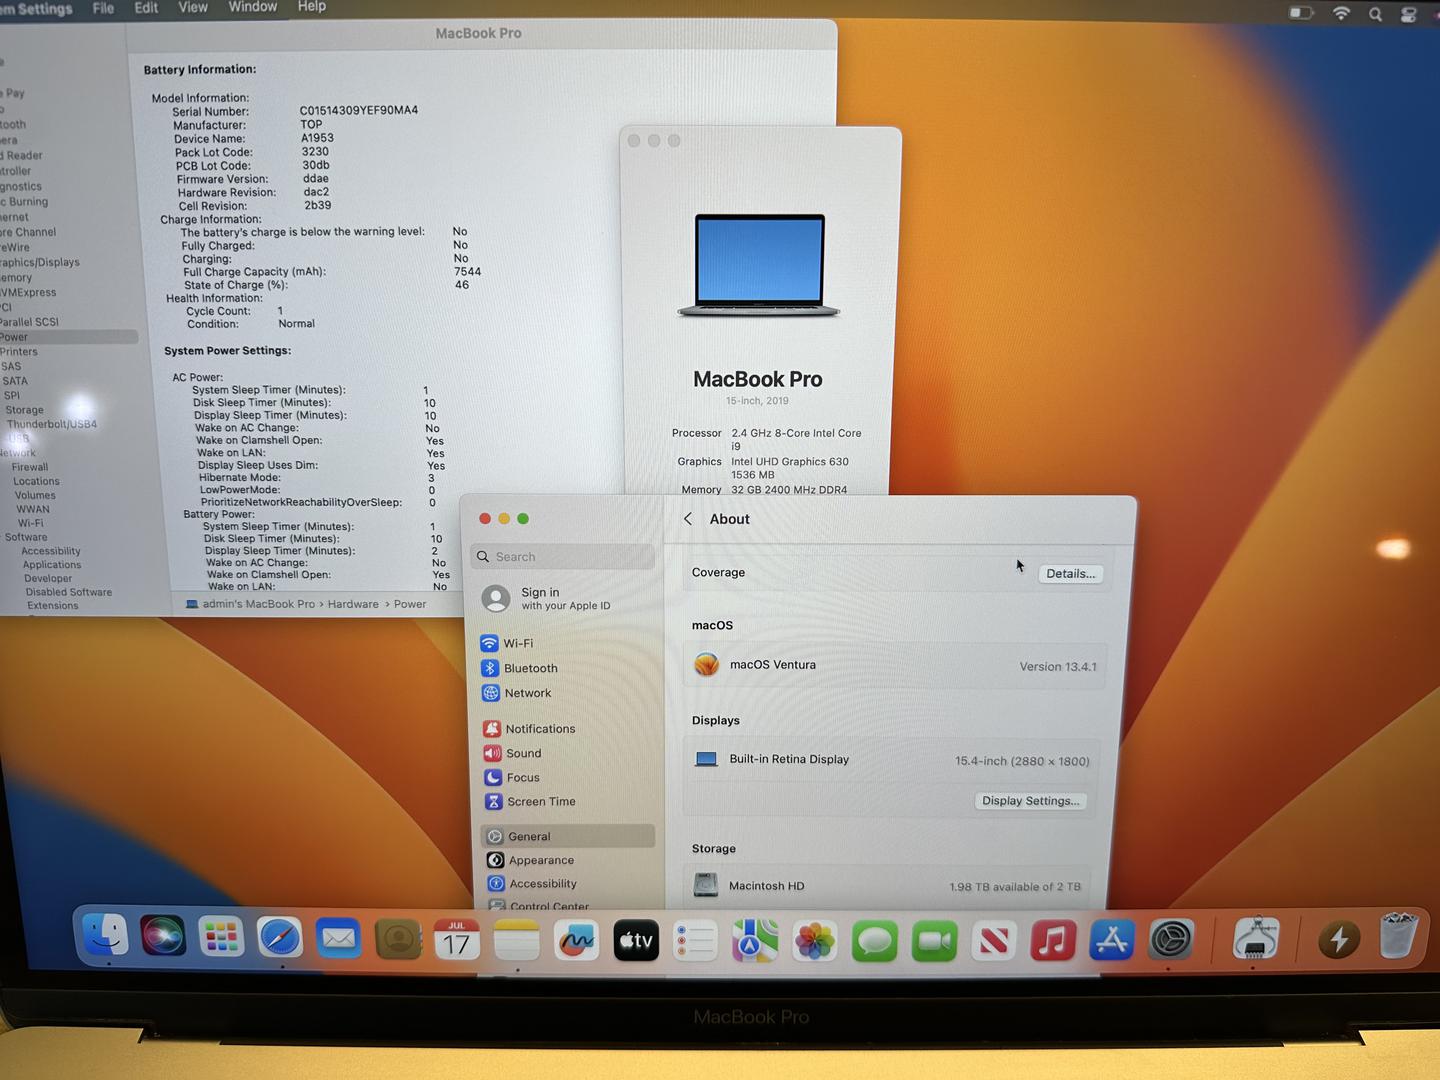The width and height of the screenshot is (1440, 1080).
Task: Open Apple TV app in the Dock
Action: coord(636,941)
